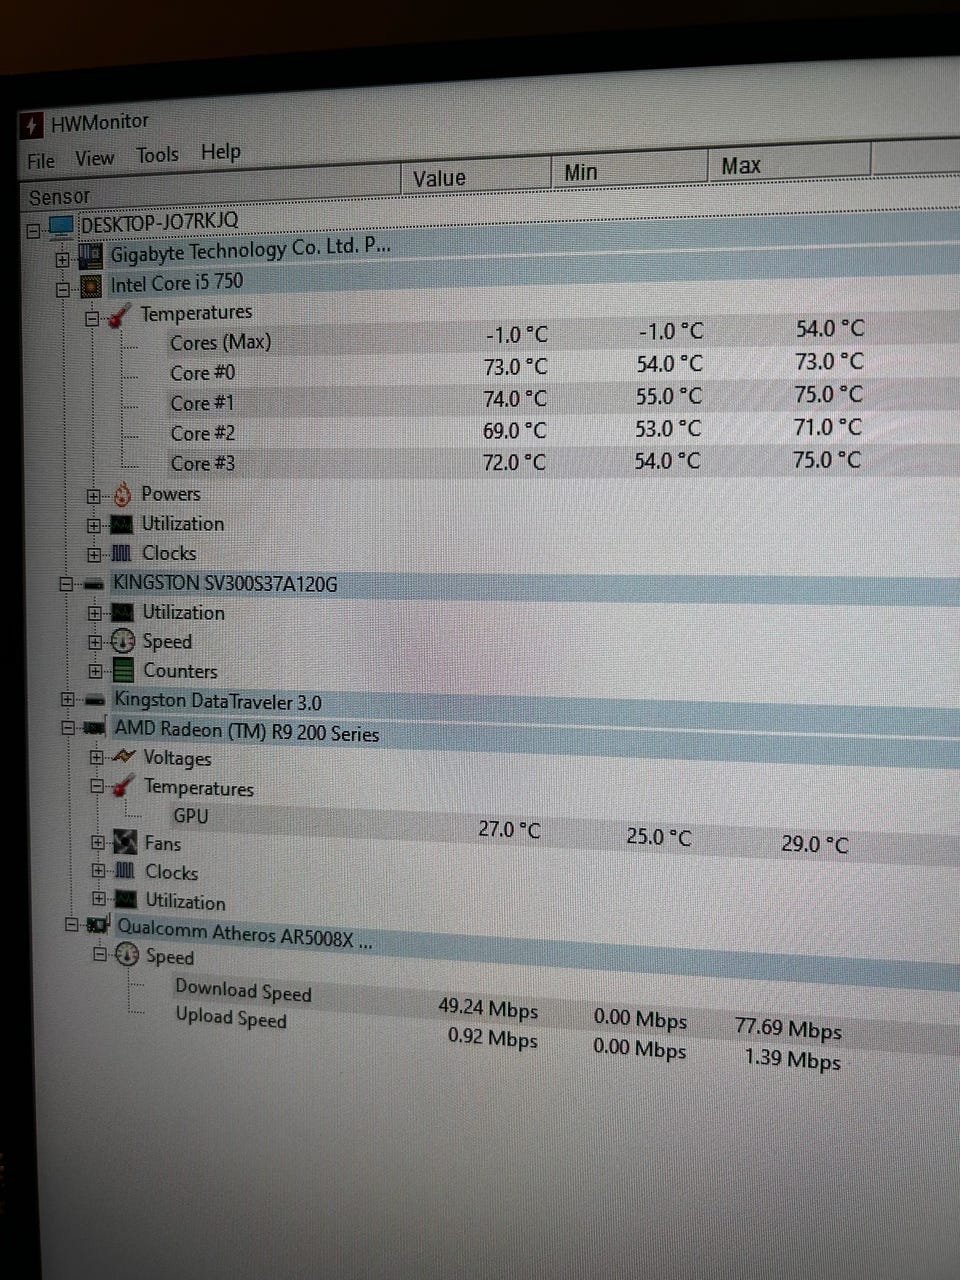Select the Core #1 temperature row
The image size is (960, 1280).
(202, 403)
